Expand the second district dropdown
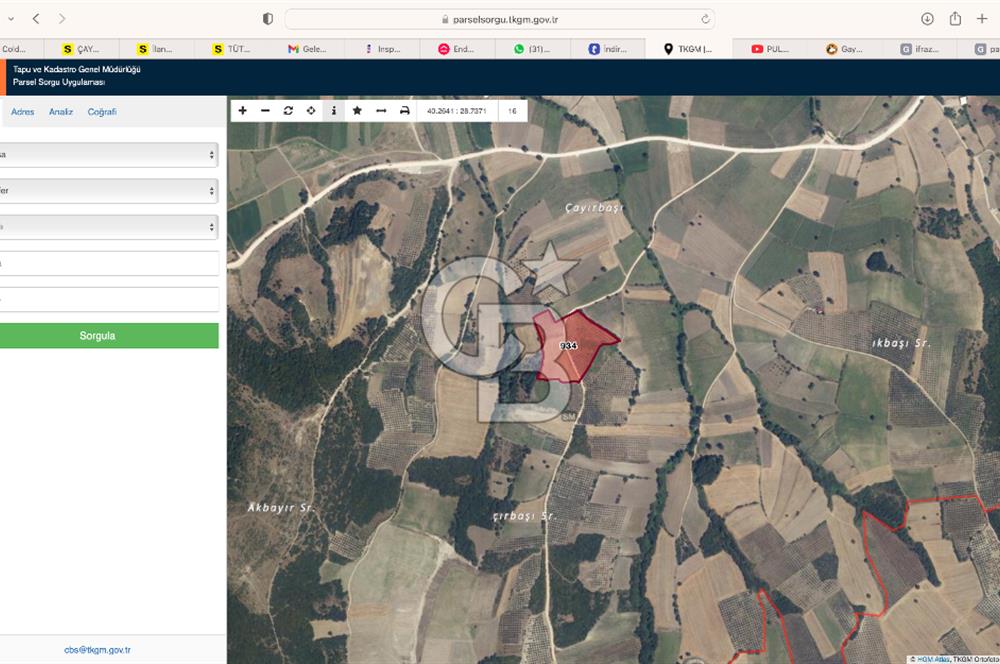 point(108,191)
